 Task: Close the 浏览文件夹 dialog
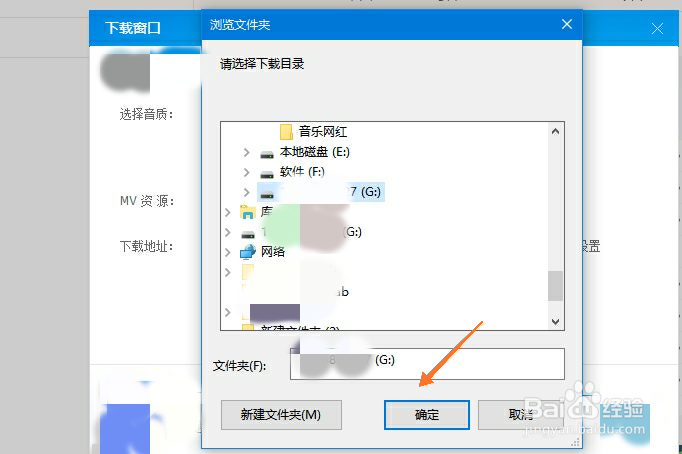567,24
